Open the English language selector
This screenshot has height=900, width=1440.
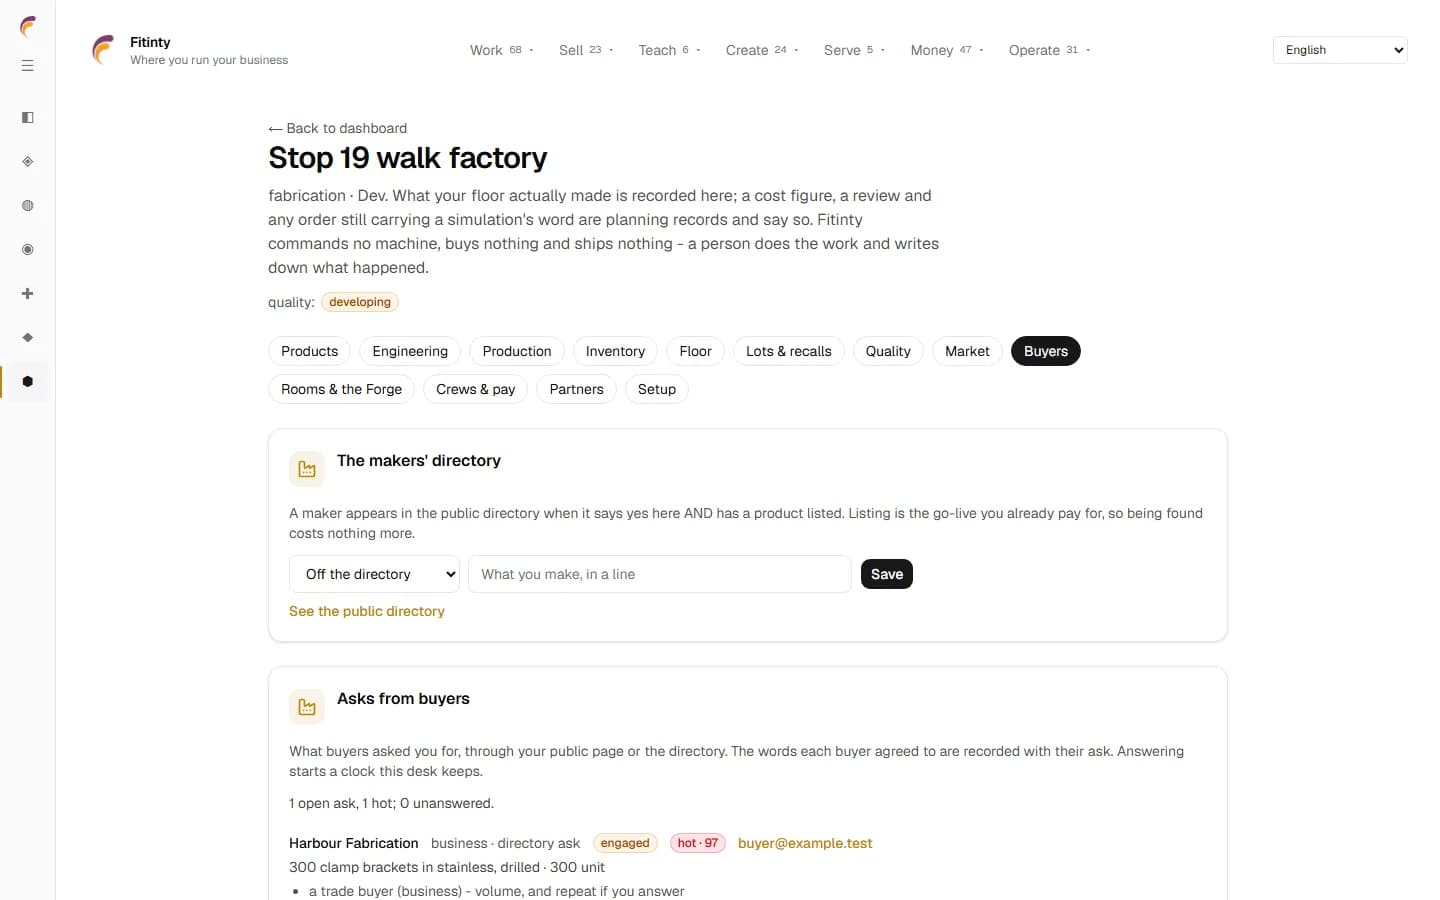(1340, 50)
